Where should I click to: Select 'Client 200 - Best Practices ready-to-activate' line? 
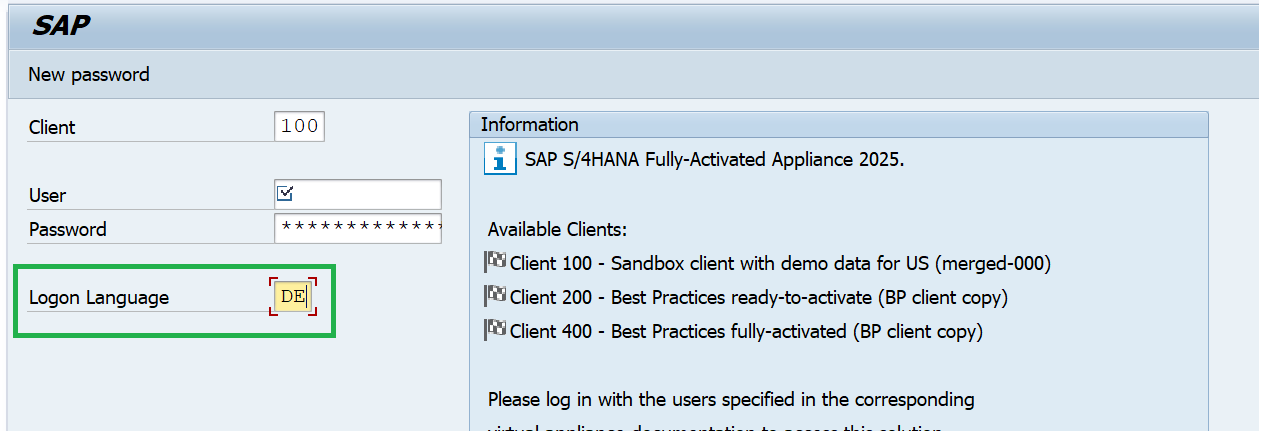(759, 297)
